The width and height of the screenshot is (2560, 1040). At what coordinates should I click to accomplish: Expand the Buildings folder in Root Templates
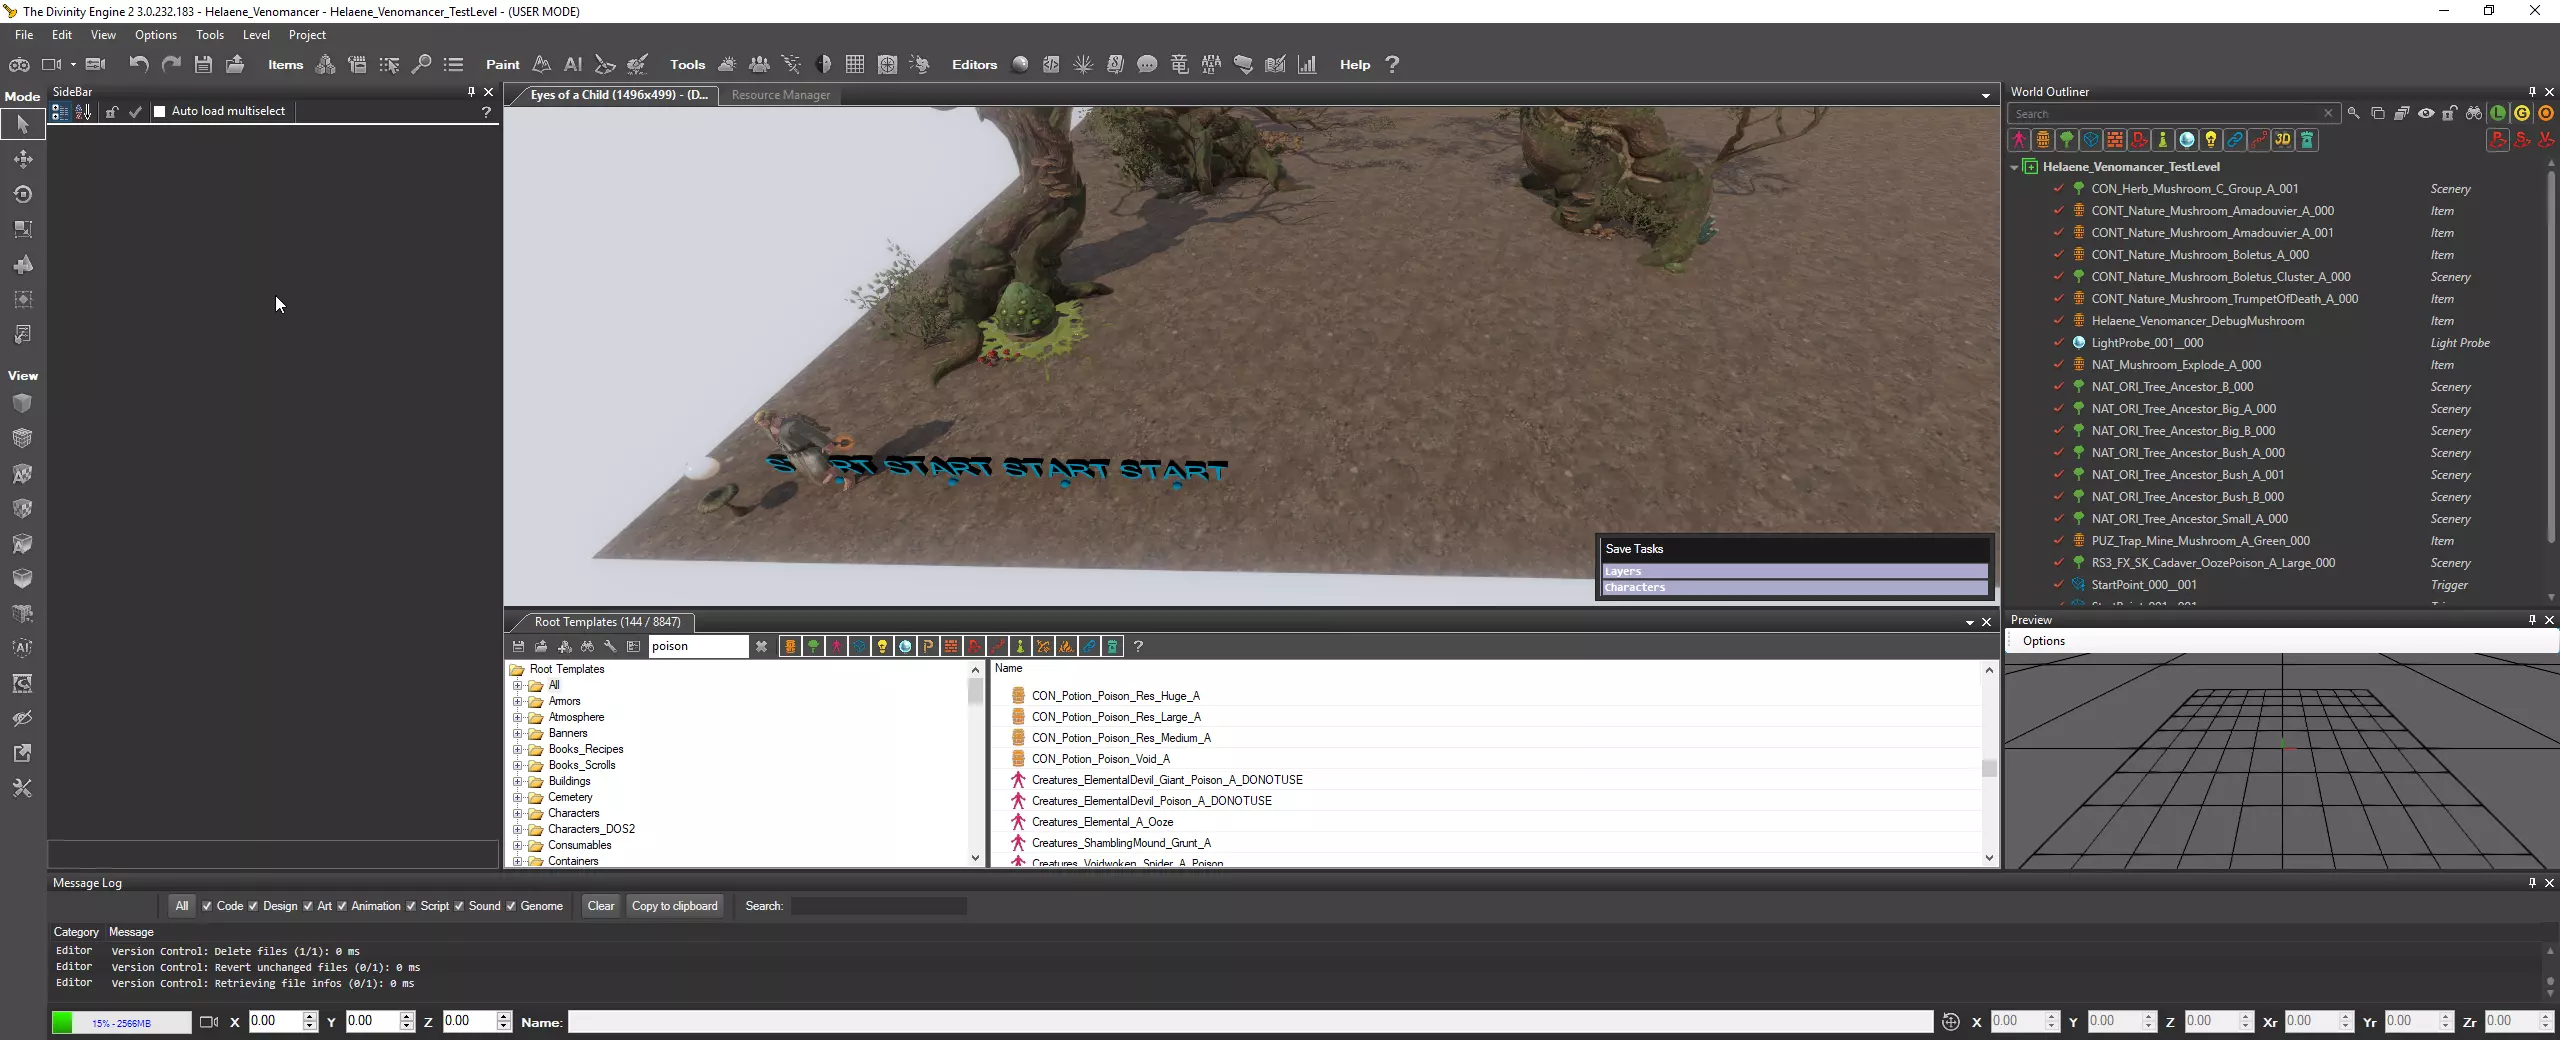(517, 781)
